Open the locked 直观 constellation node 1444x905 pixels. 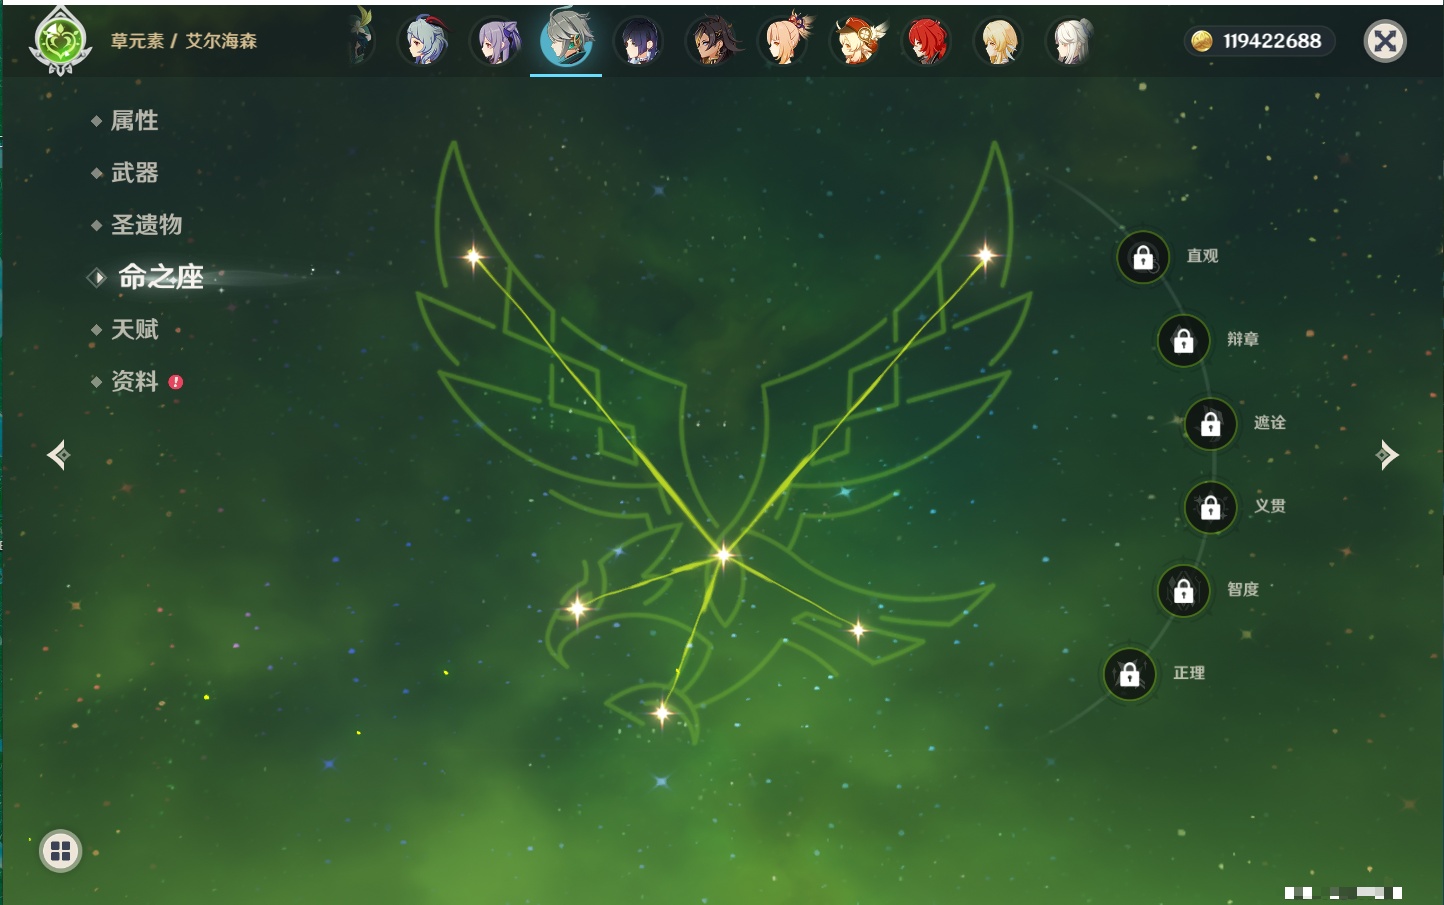(1143, 258)
